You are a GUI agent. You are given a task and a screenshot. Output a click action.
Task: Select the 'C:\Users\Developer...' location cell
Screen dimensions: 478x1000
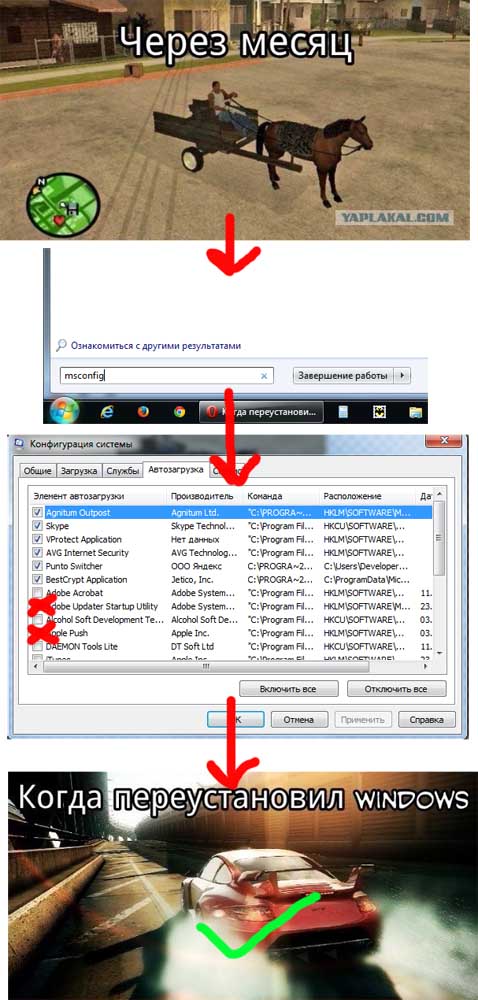pos(365,566)
